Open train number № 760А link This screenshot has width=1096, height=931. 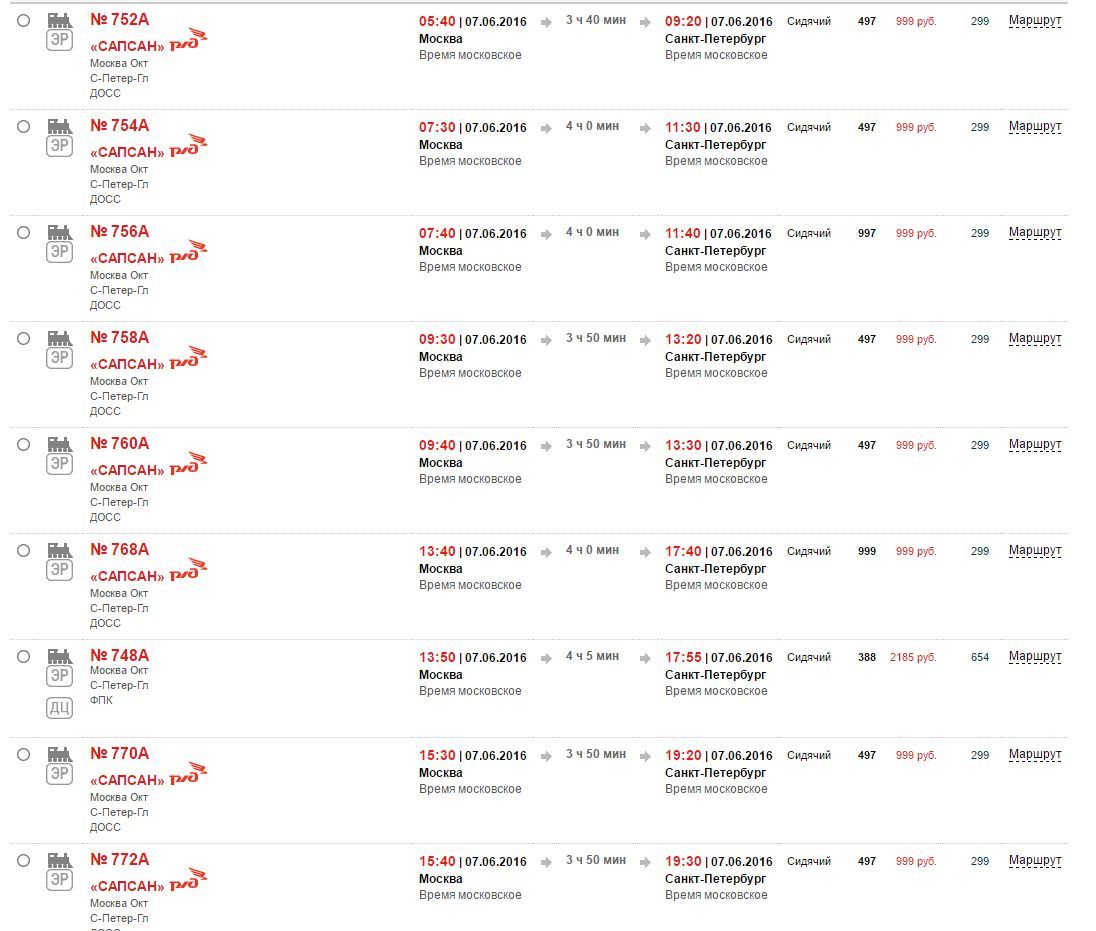click(x=119, y=443)
